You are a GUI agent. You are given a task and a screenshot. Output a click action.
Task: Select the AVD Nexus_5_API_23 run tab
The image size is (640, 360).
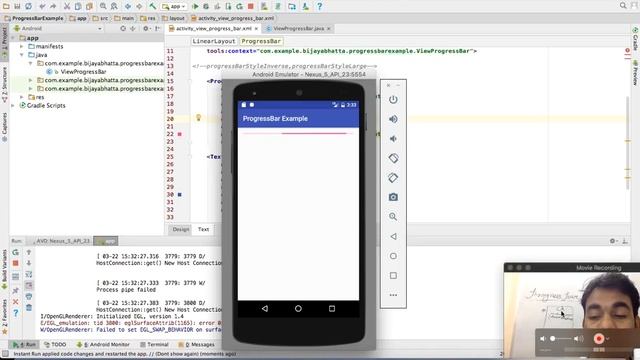click(x=59, y=241)
